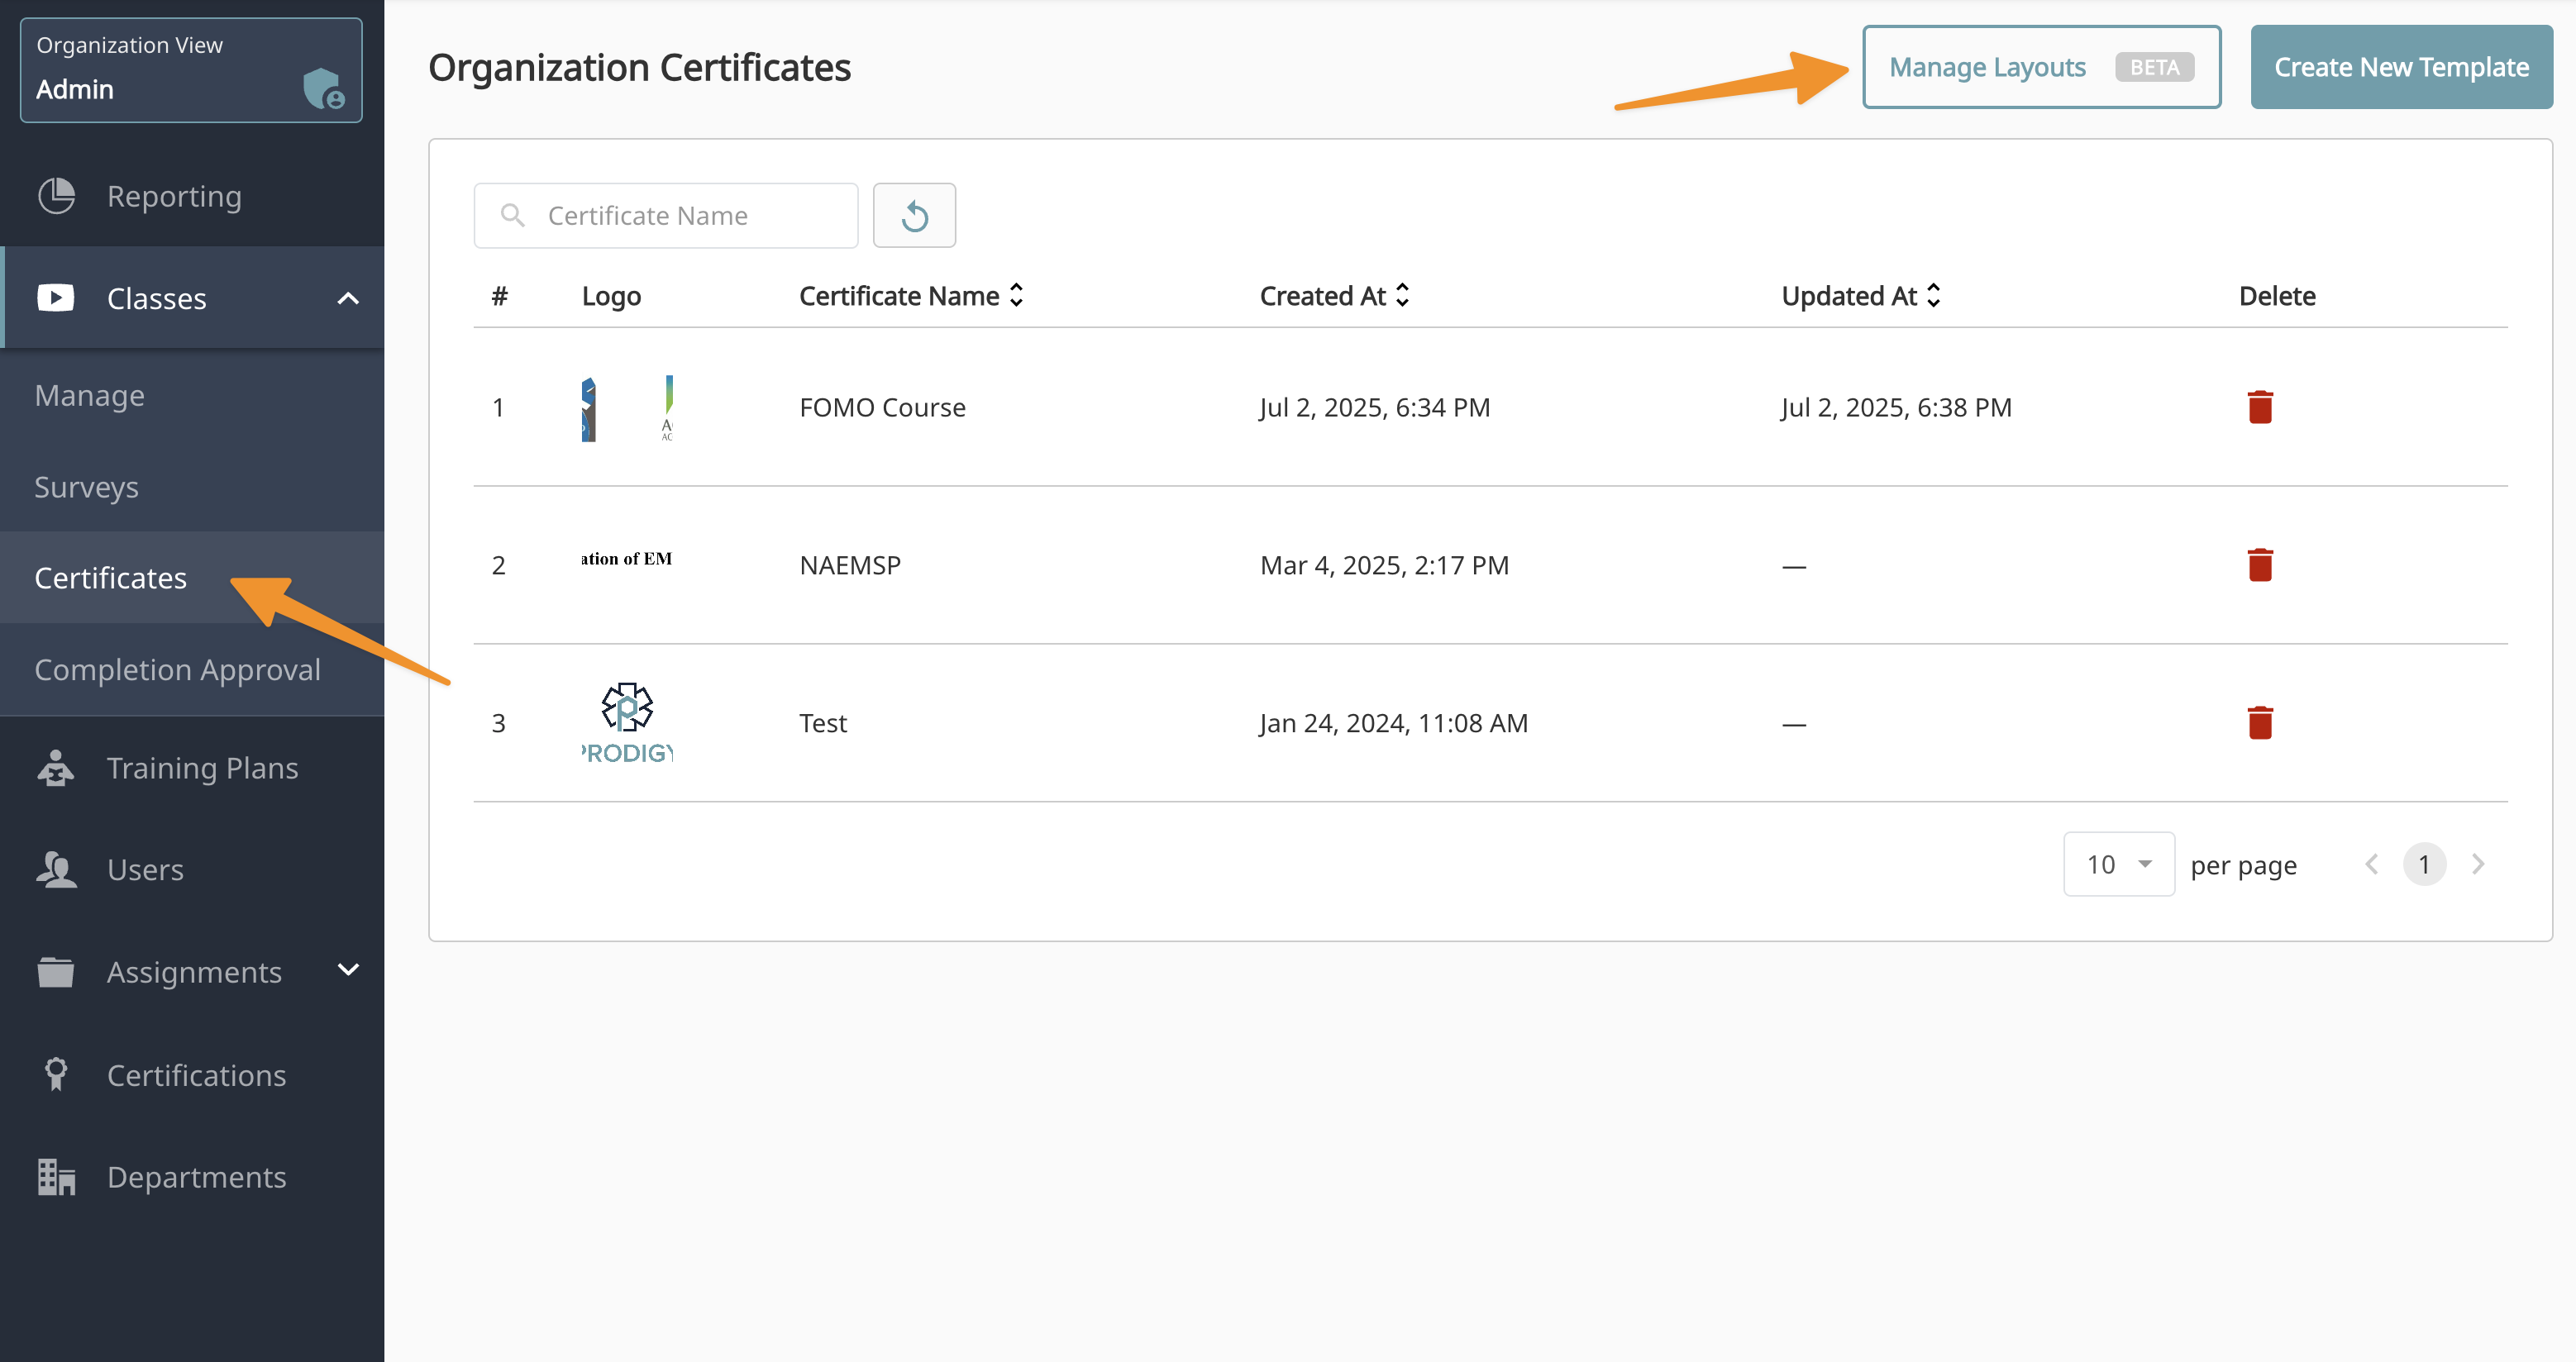Click the Reporting pie chart icon
This screenshot has height=1362, width=2576.
click(56, 196)
